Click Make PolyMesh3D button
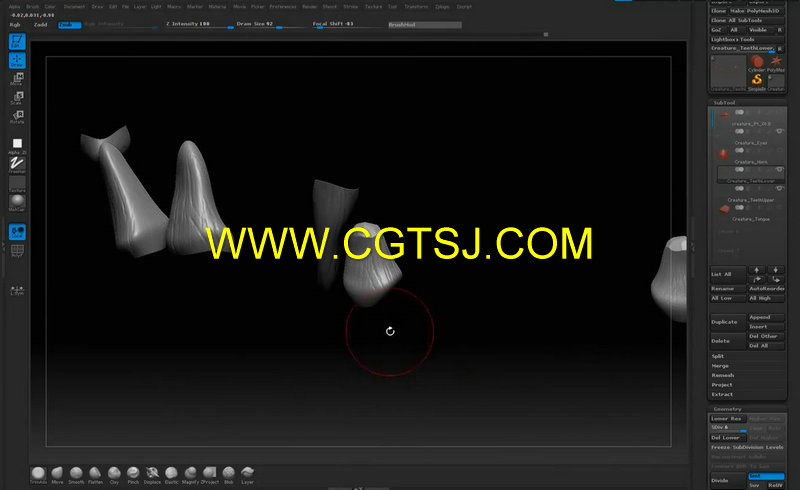This screenshot has width=800, height=490. 757,11
